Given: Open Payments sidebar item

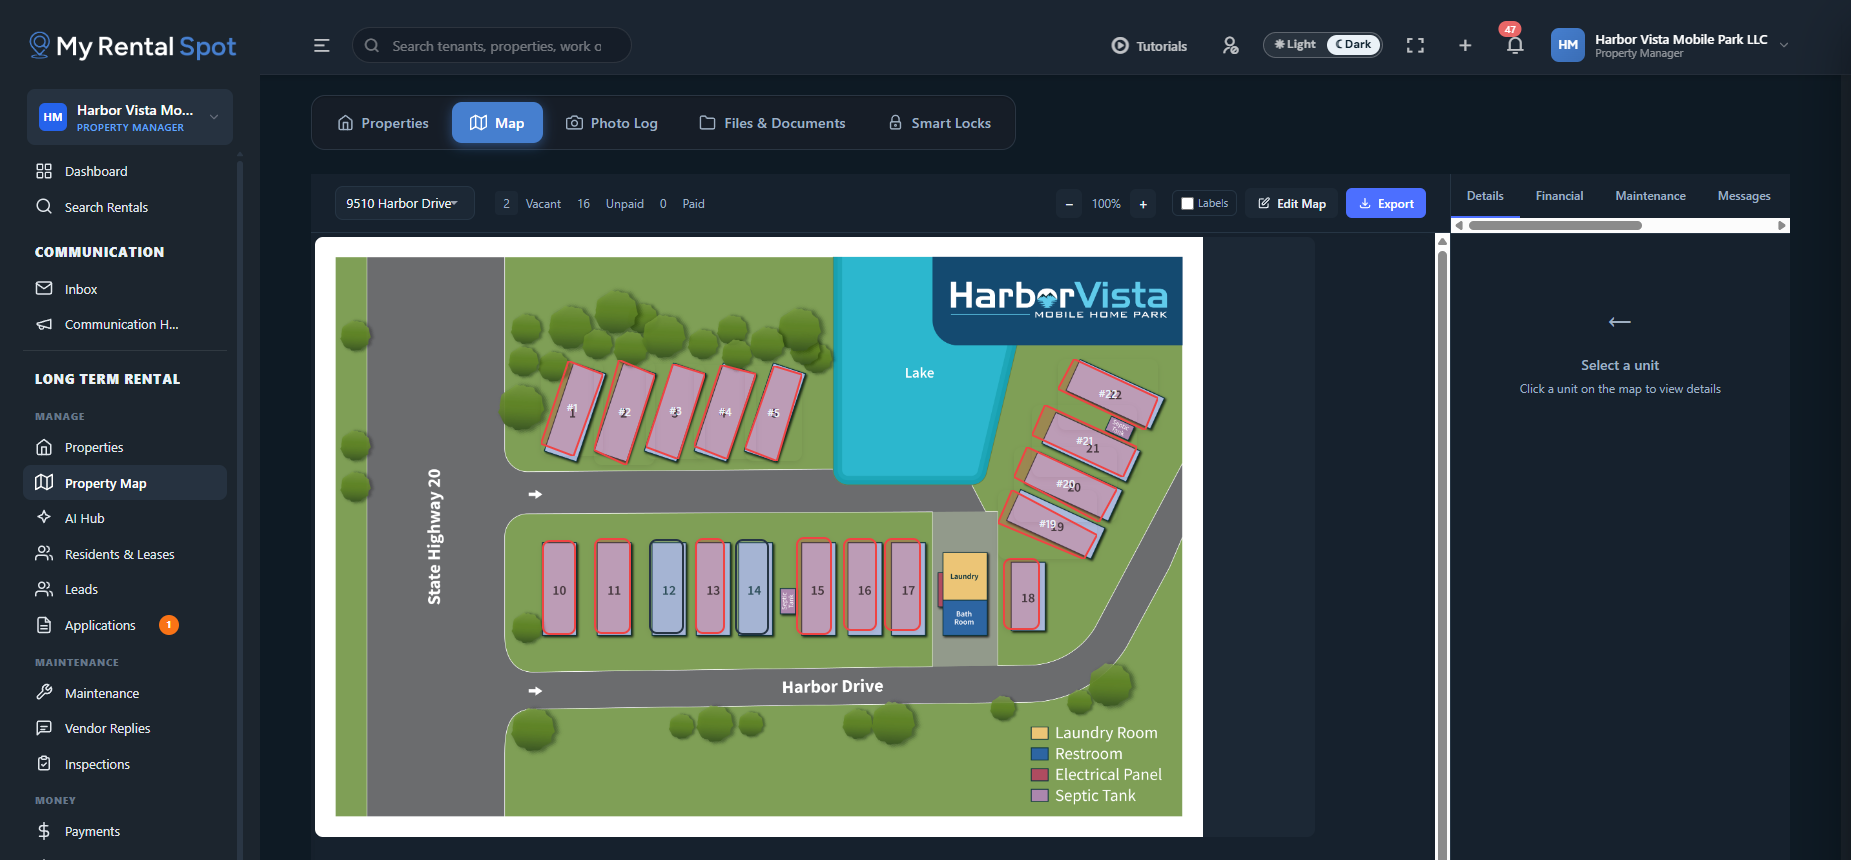Looking at the screenshot, I should click(x=125, y=831).
